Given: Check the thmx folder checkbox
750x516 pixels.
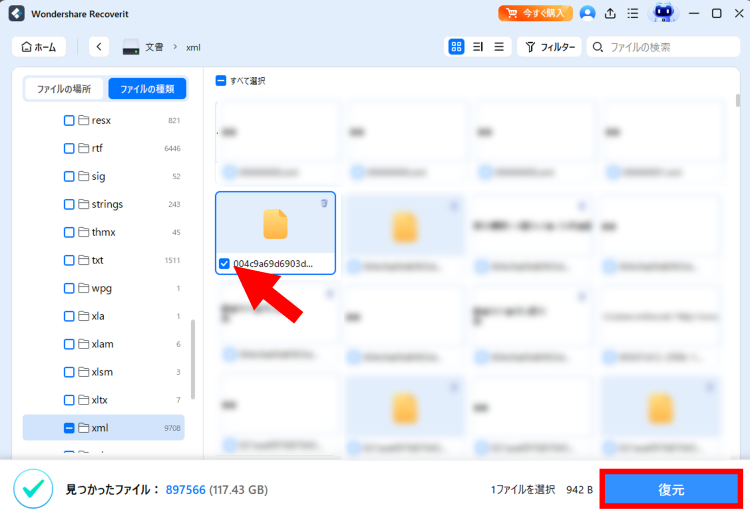Looking at the screenshot, I should point(69,232).
